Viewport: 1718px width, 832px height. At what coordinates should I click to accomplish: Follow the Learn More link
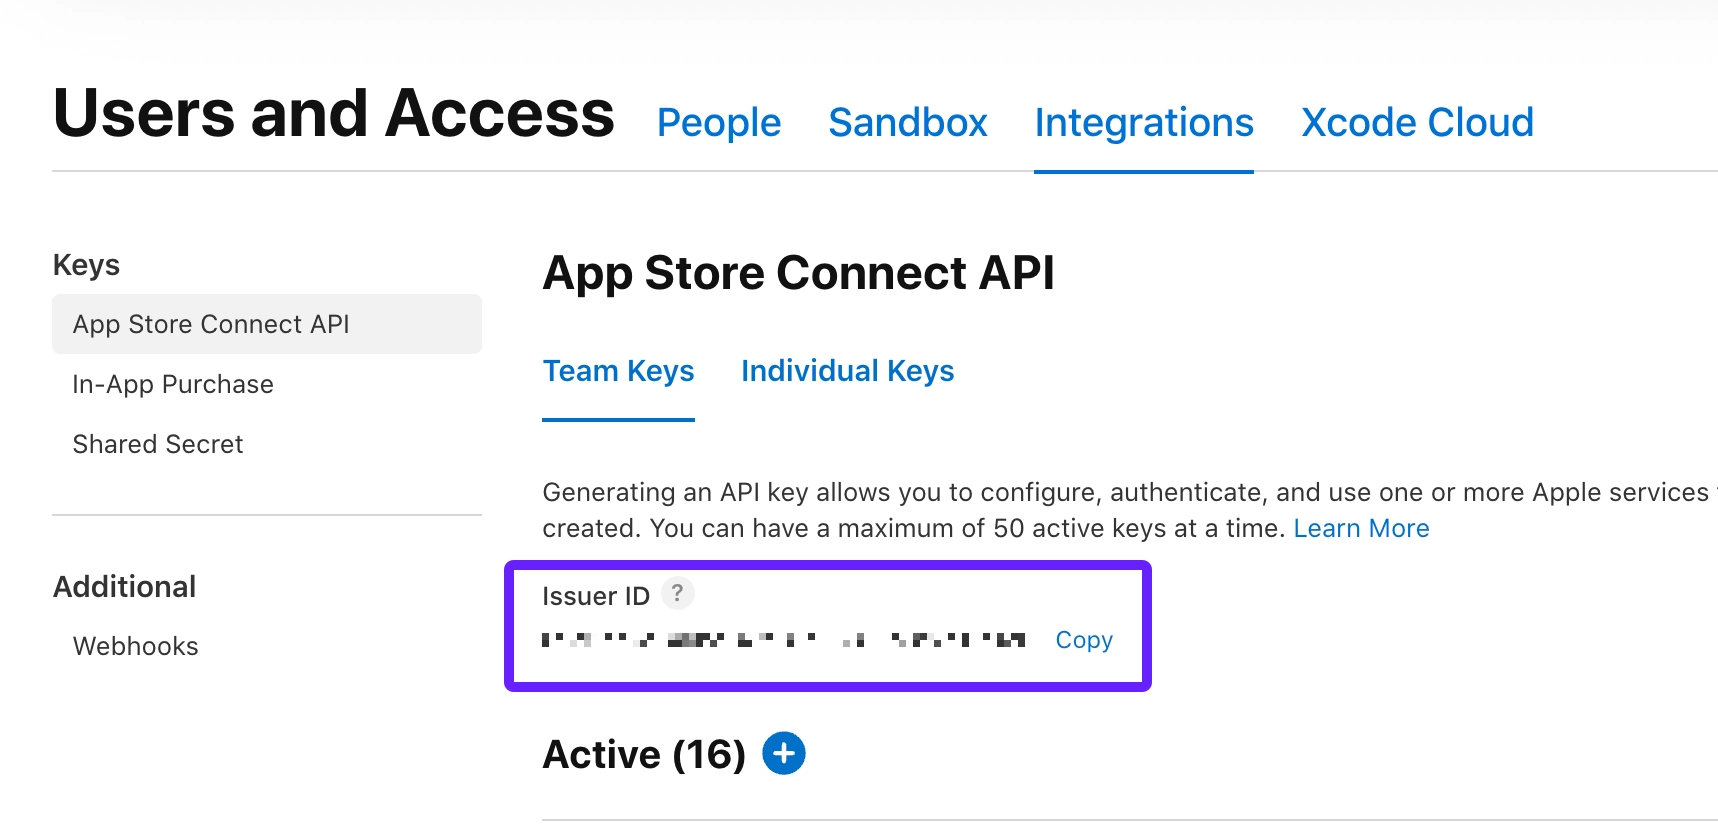coord(1361,528)
